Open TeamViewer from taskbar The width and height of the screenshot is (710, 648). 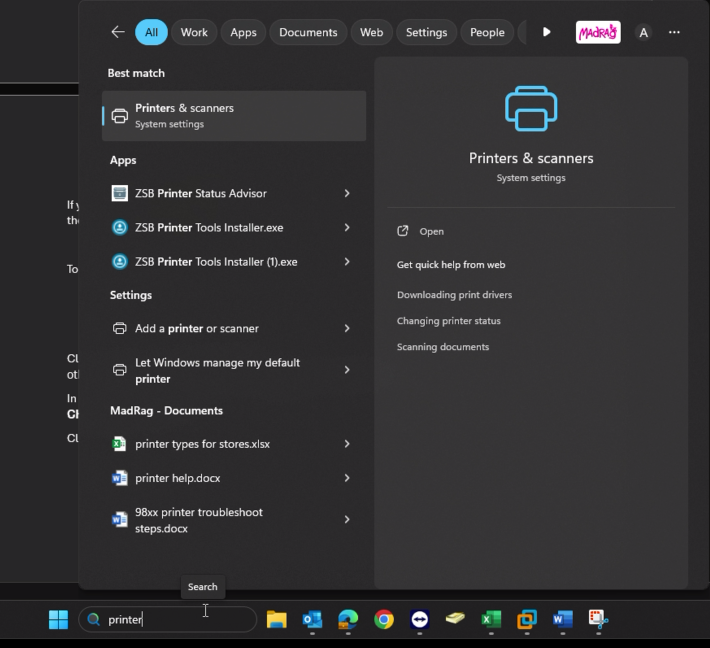click(x=419, y=619)
